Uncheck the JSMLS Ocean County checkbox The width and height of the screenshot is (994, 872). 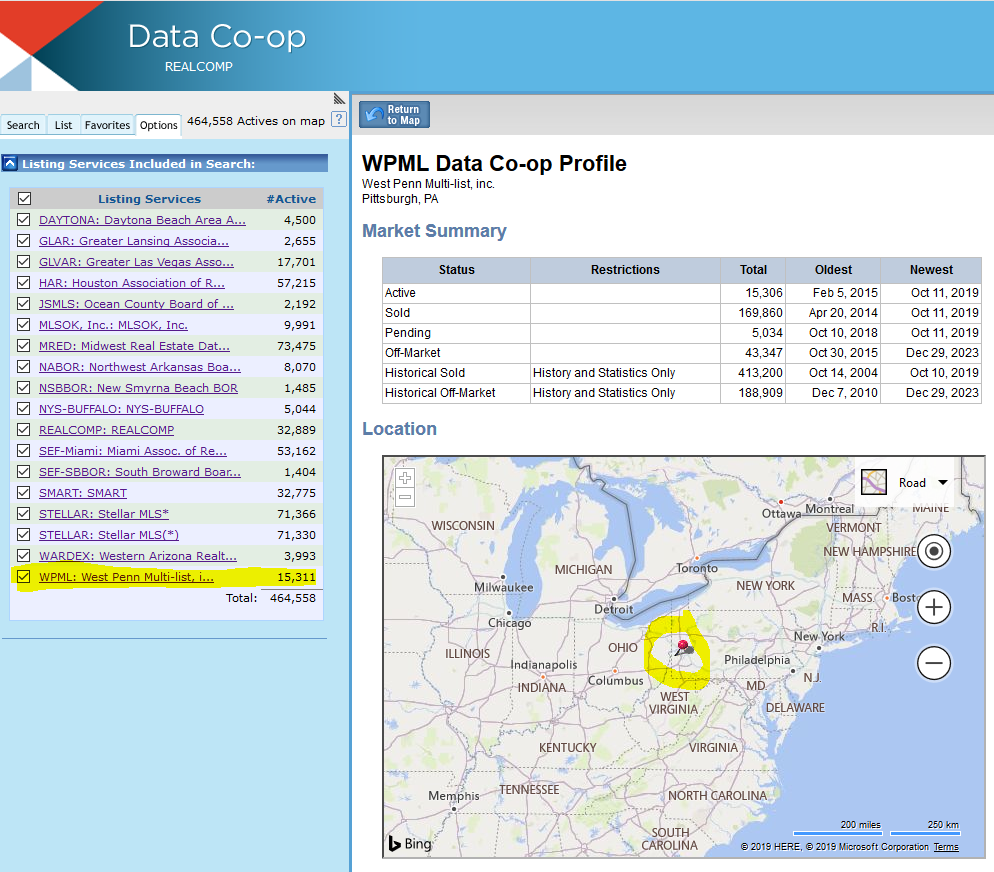[x=23, y=303]
